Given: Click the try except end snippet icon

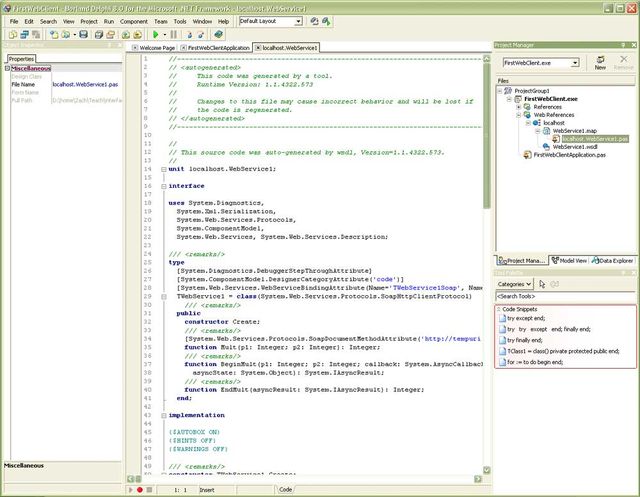Looking at the screenshot, I should pos(502,318).
